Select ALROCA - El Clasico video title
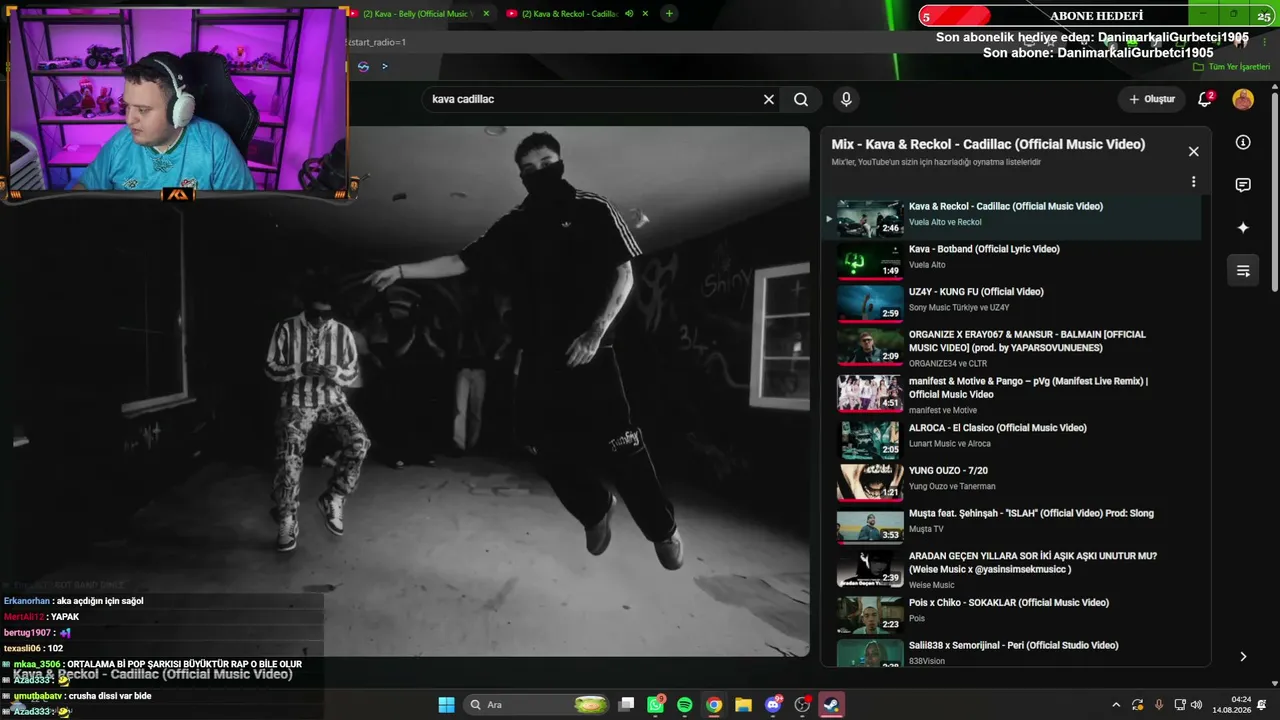 click(x=997, y=428)
